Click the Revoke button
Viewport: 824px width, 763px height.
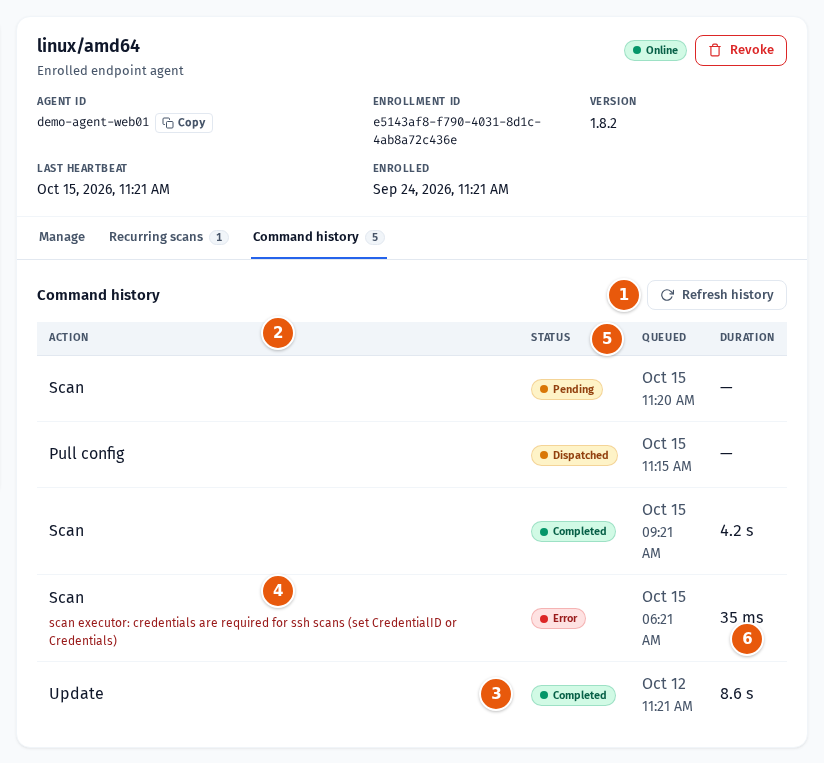pos(740,50)
